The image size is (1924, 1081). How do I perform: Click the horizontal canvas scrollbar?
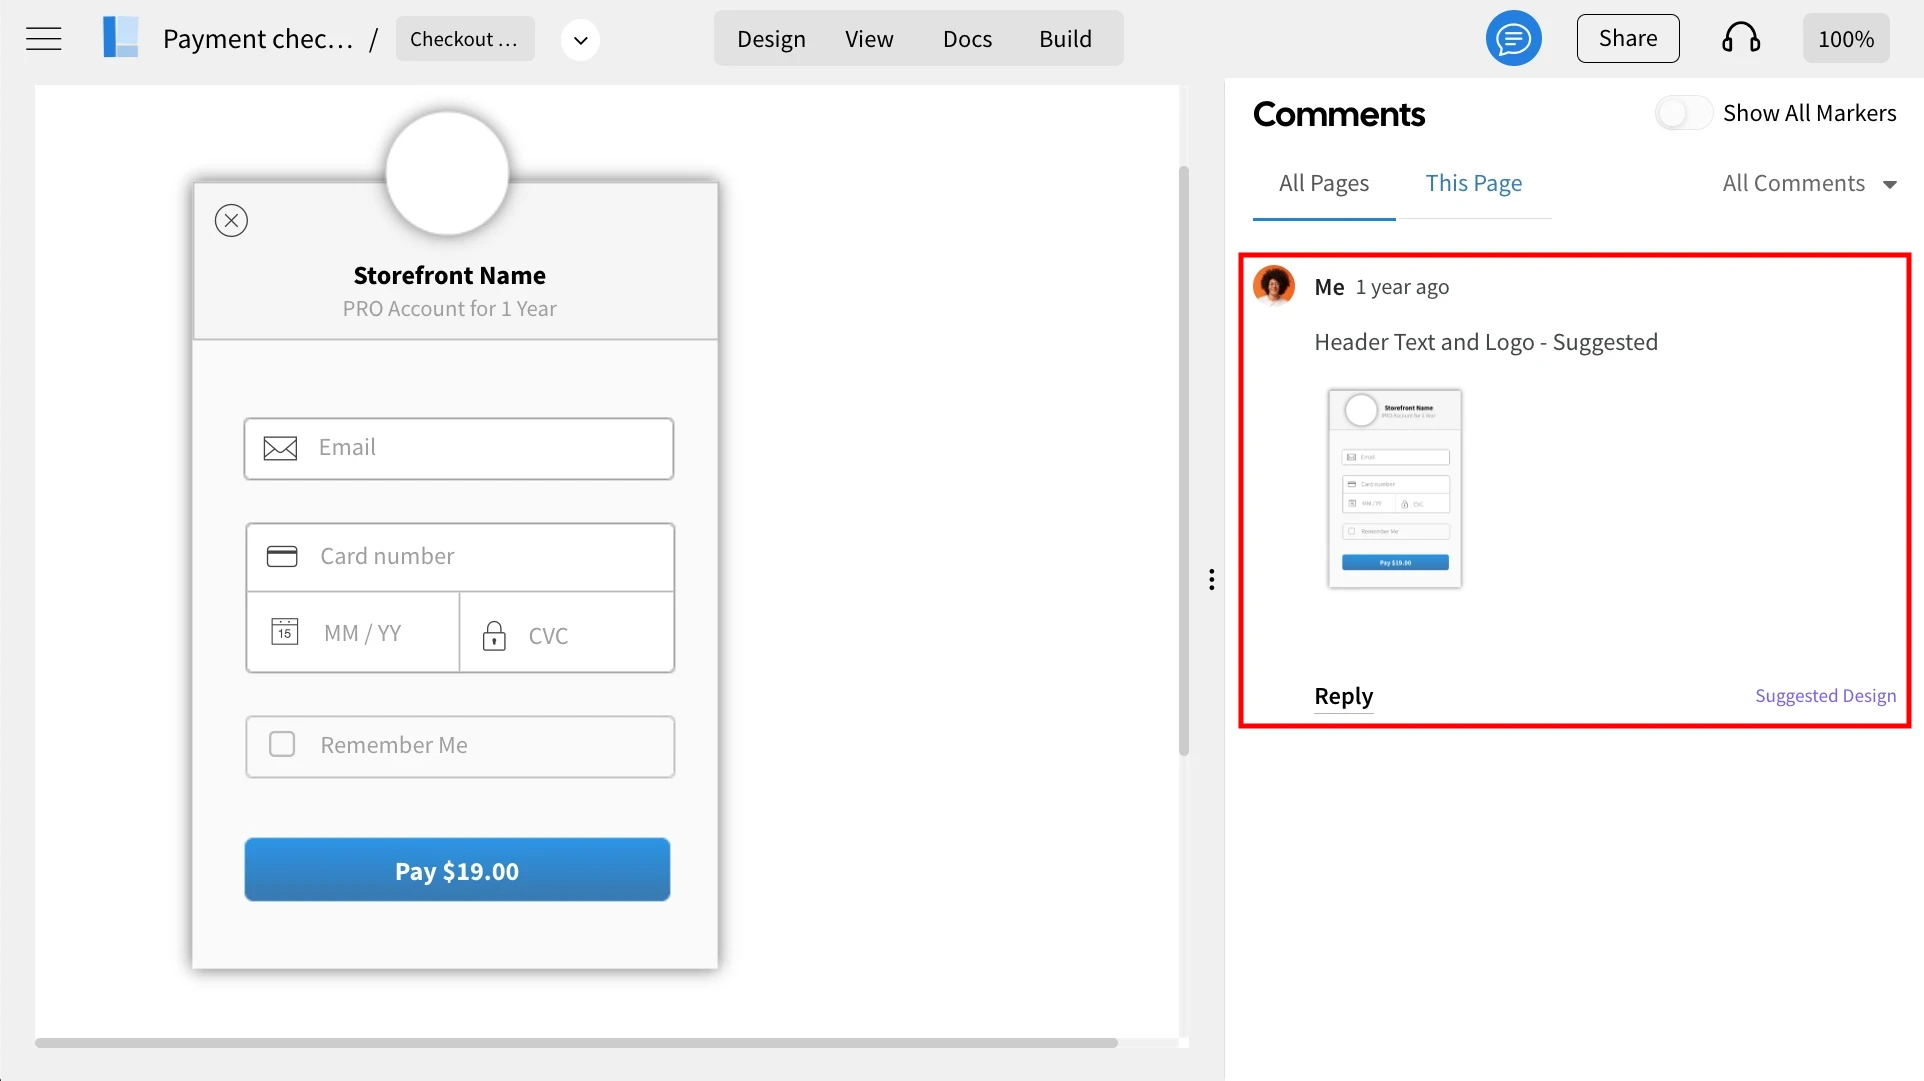(x=576, y=1043)
